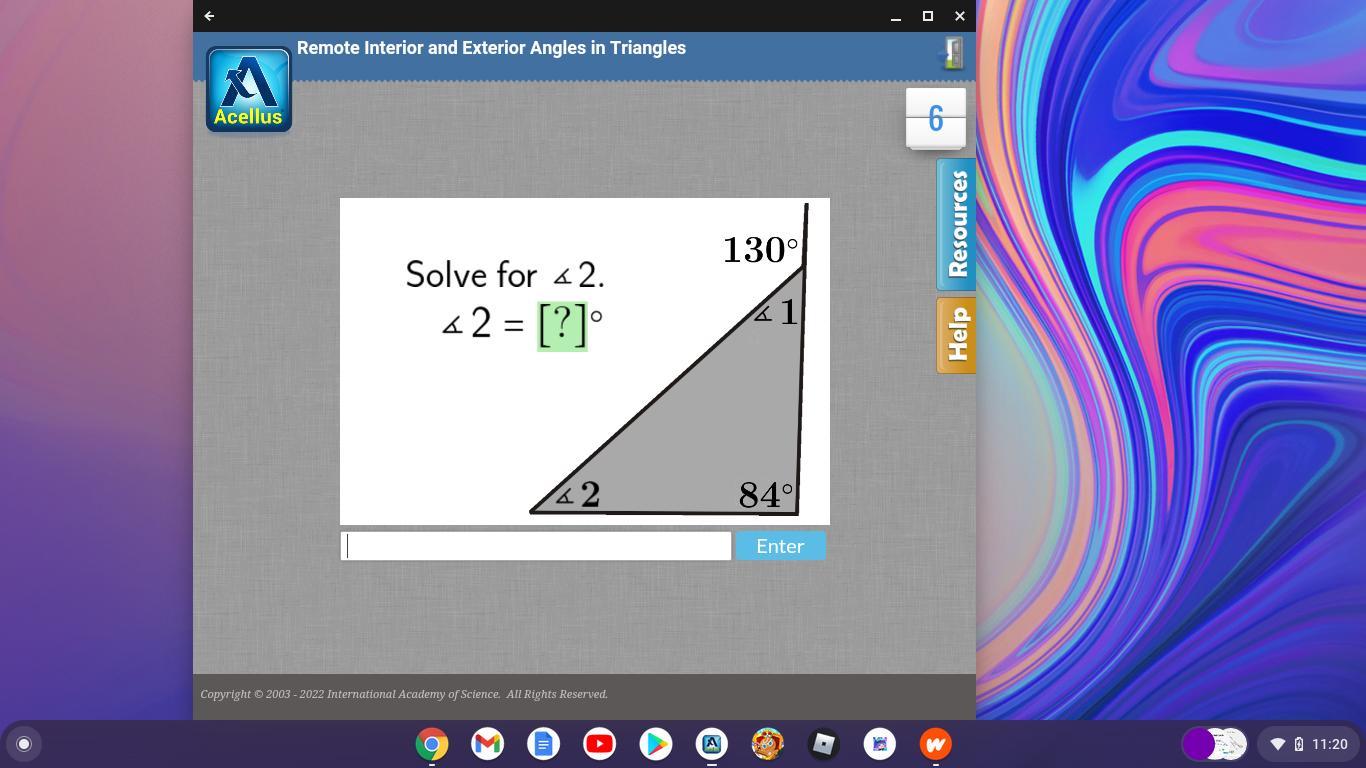Open the pixel-art app icon beside Roblox
Screen dimensions: 1366x768
tap(880, 744)
